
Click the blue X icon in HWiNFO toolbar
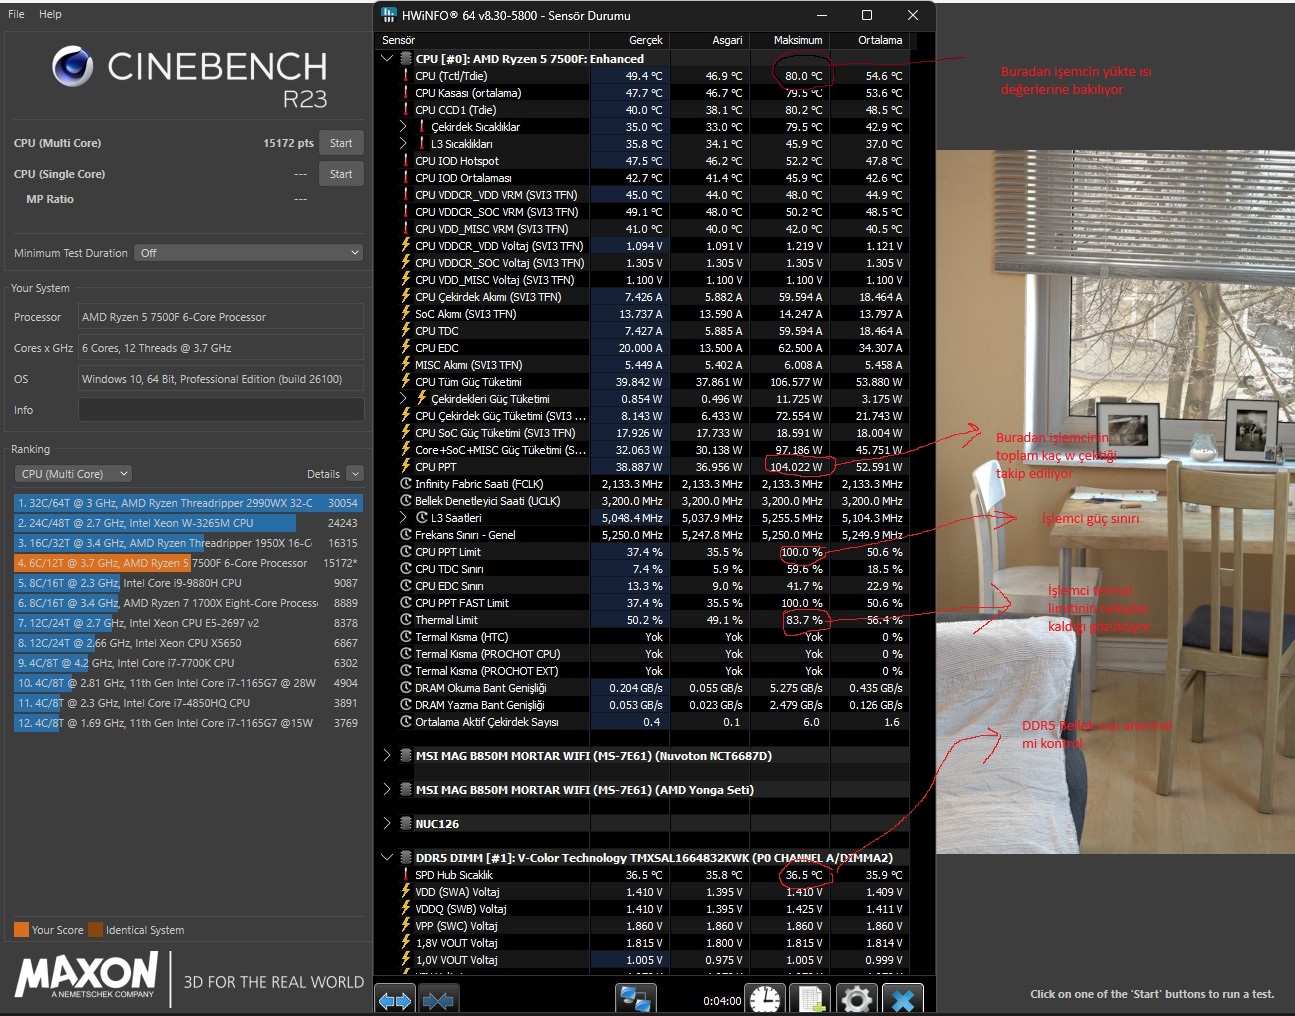903,999
